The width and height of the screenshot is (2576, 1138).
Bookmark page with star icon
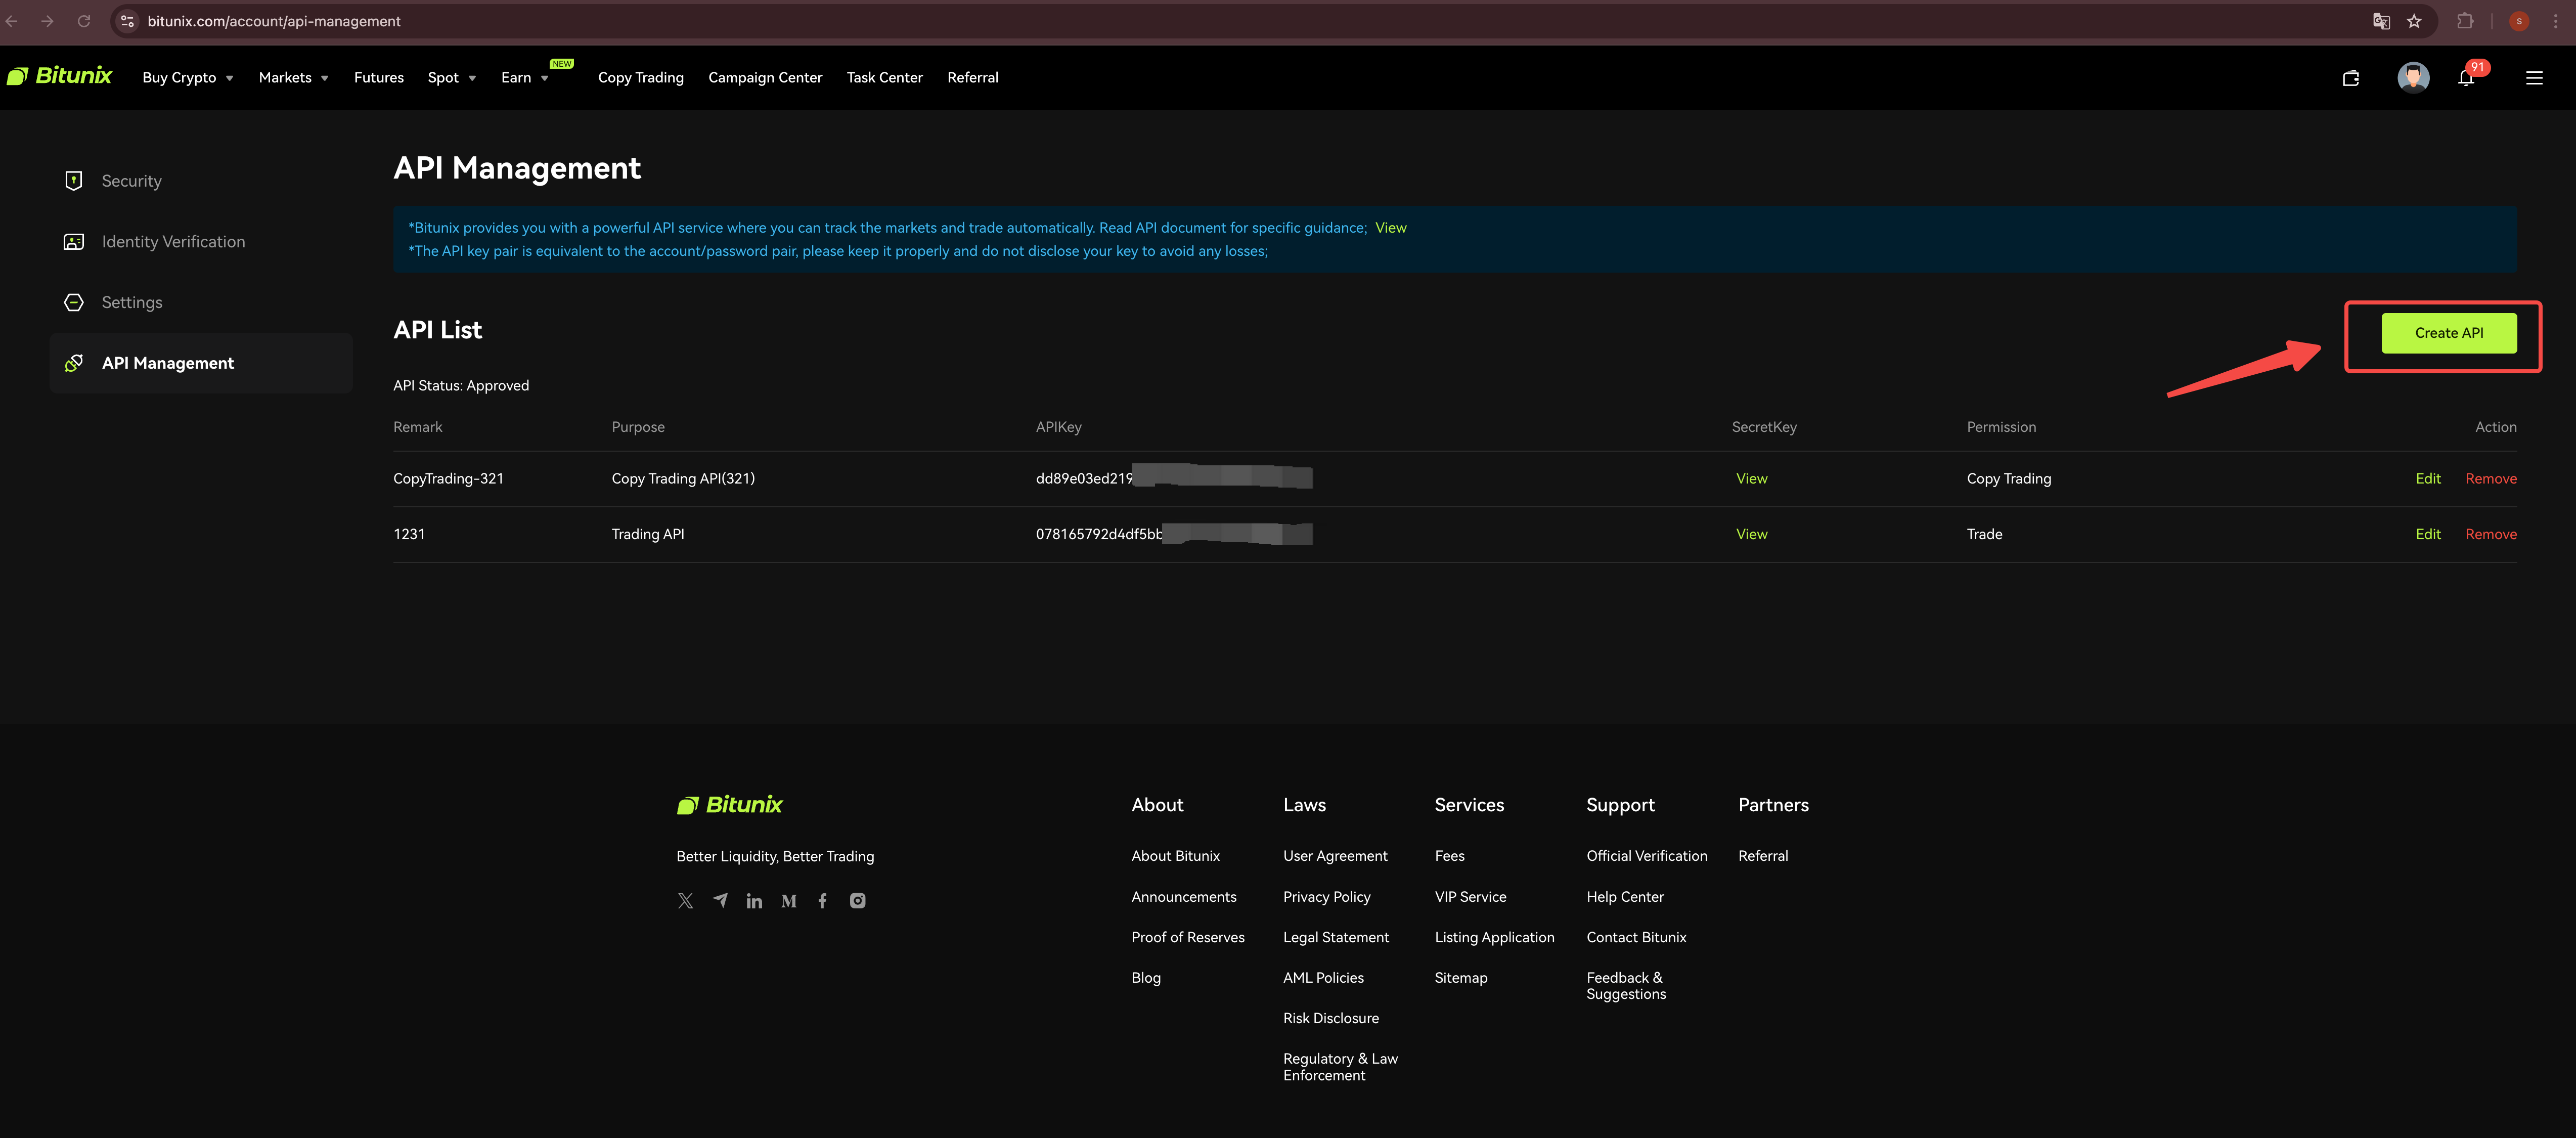pos(2414,21)
